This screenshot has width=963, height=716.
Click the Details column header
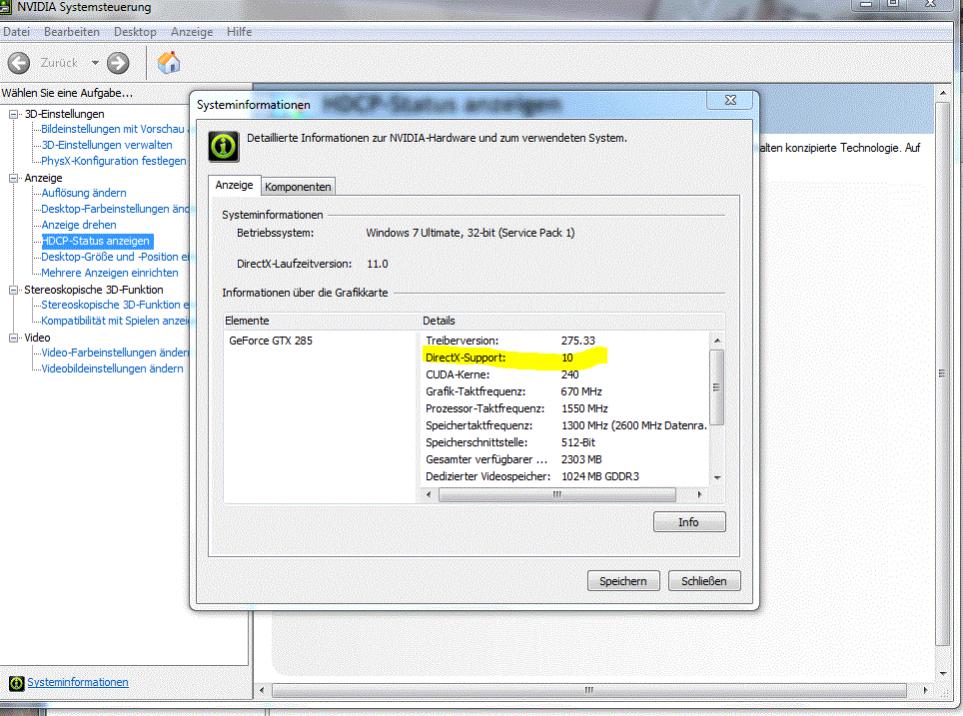coord(571,321)
